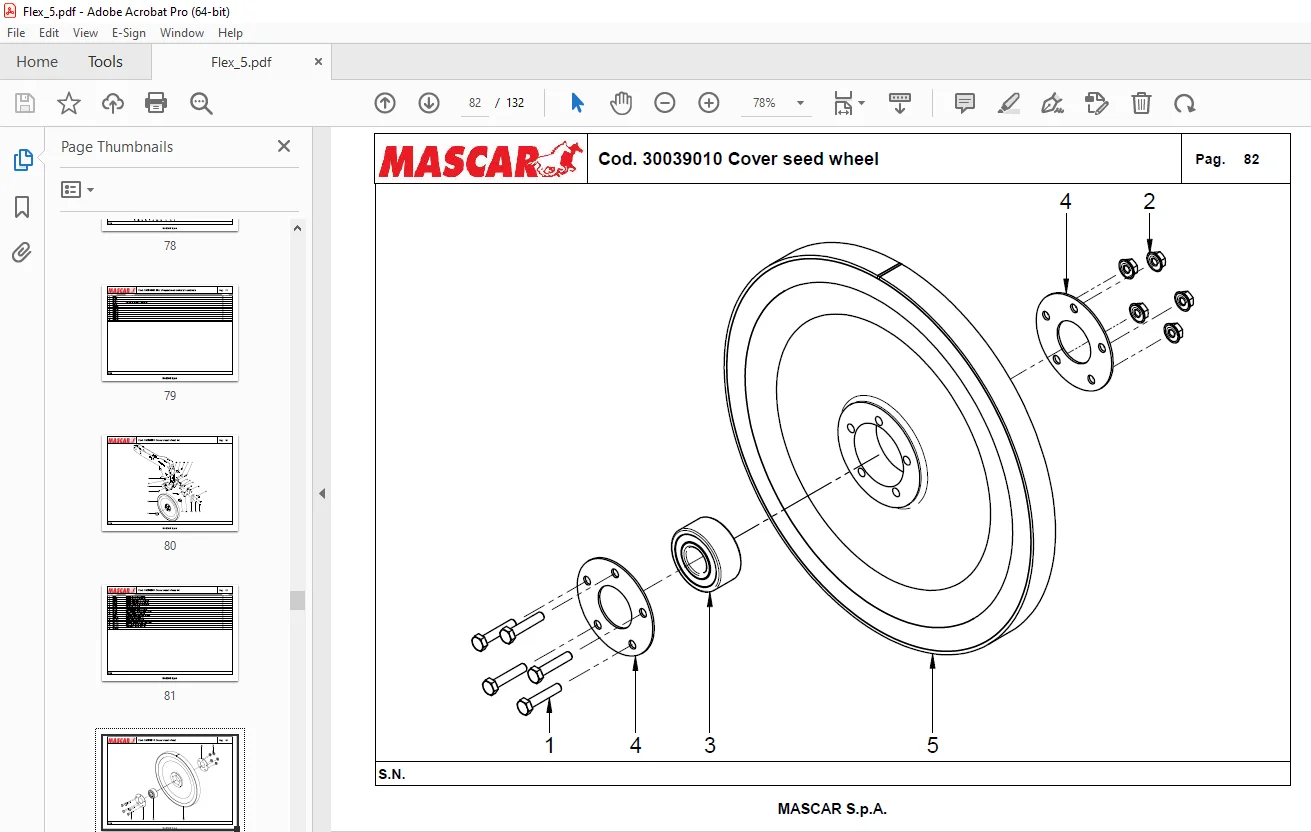
Task: Click the Save file icon
Action: (25, 103)
